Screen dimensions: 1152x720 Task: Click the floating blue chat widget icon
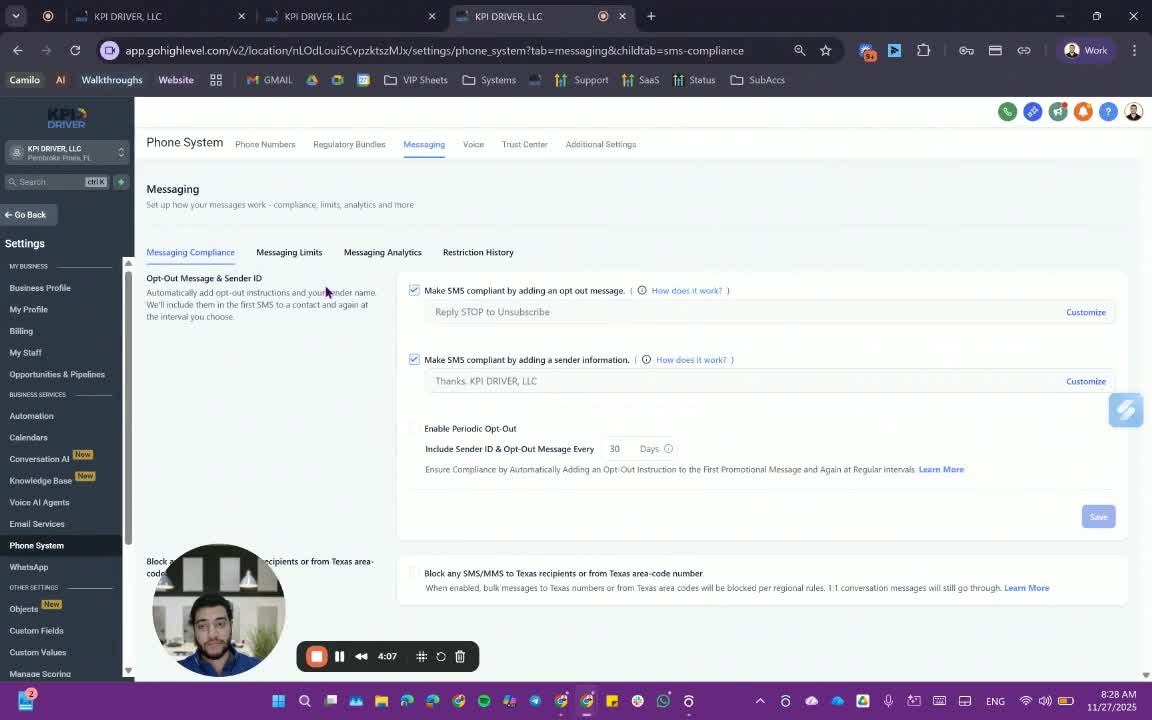tap(1126, 410)
